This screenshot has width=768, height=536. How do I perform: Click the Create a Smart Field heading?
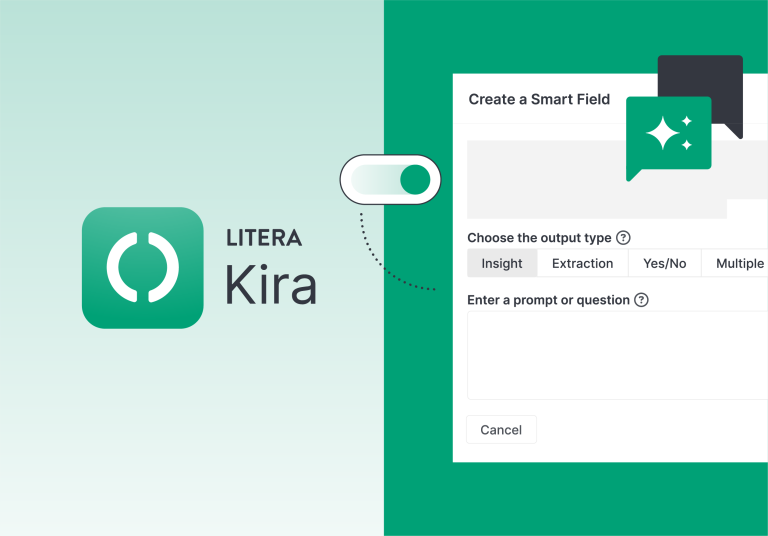pyautogui.click(x=539, y=99)
